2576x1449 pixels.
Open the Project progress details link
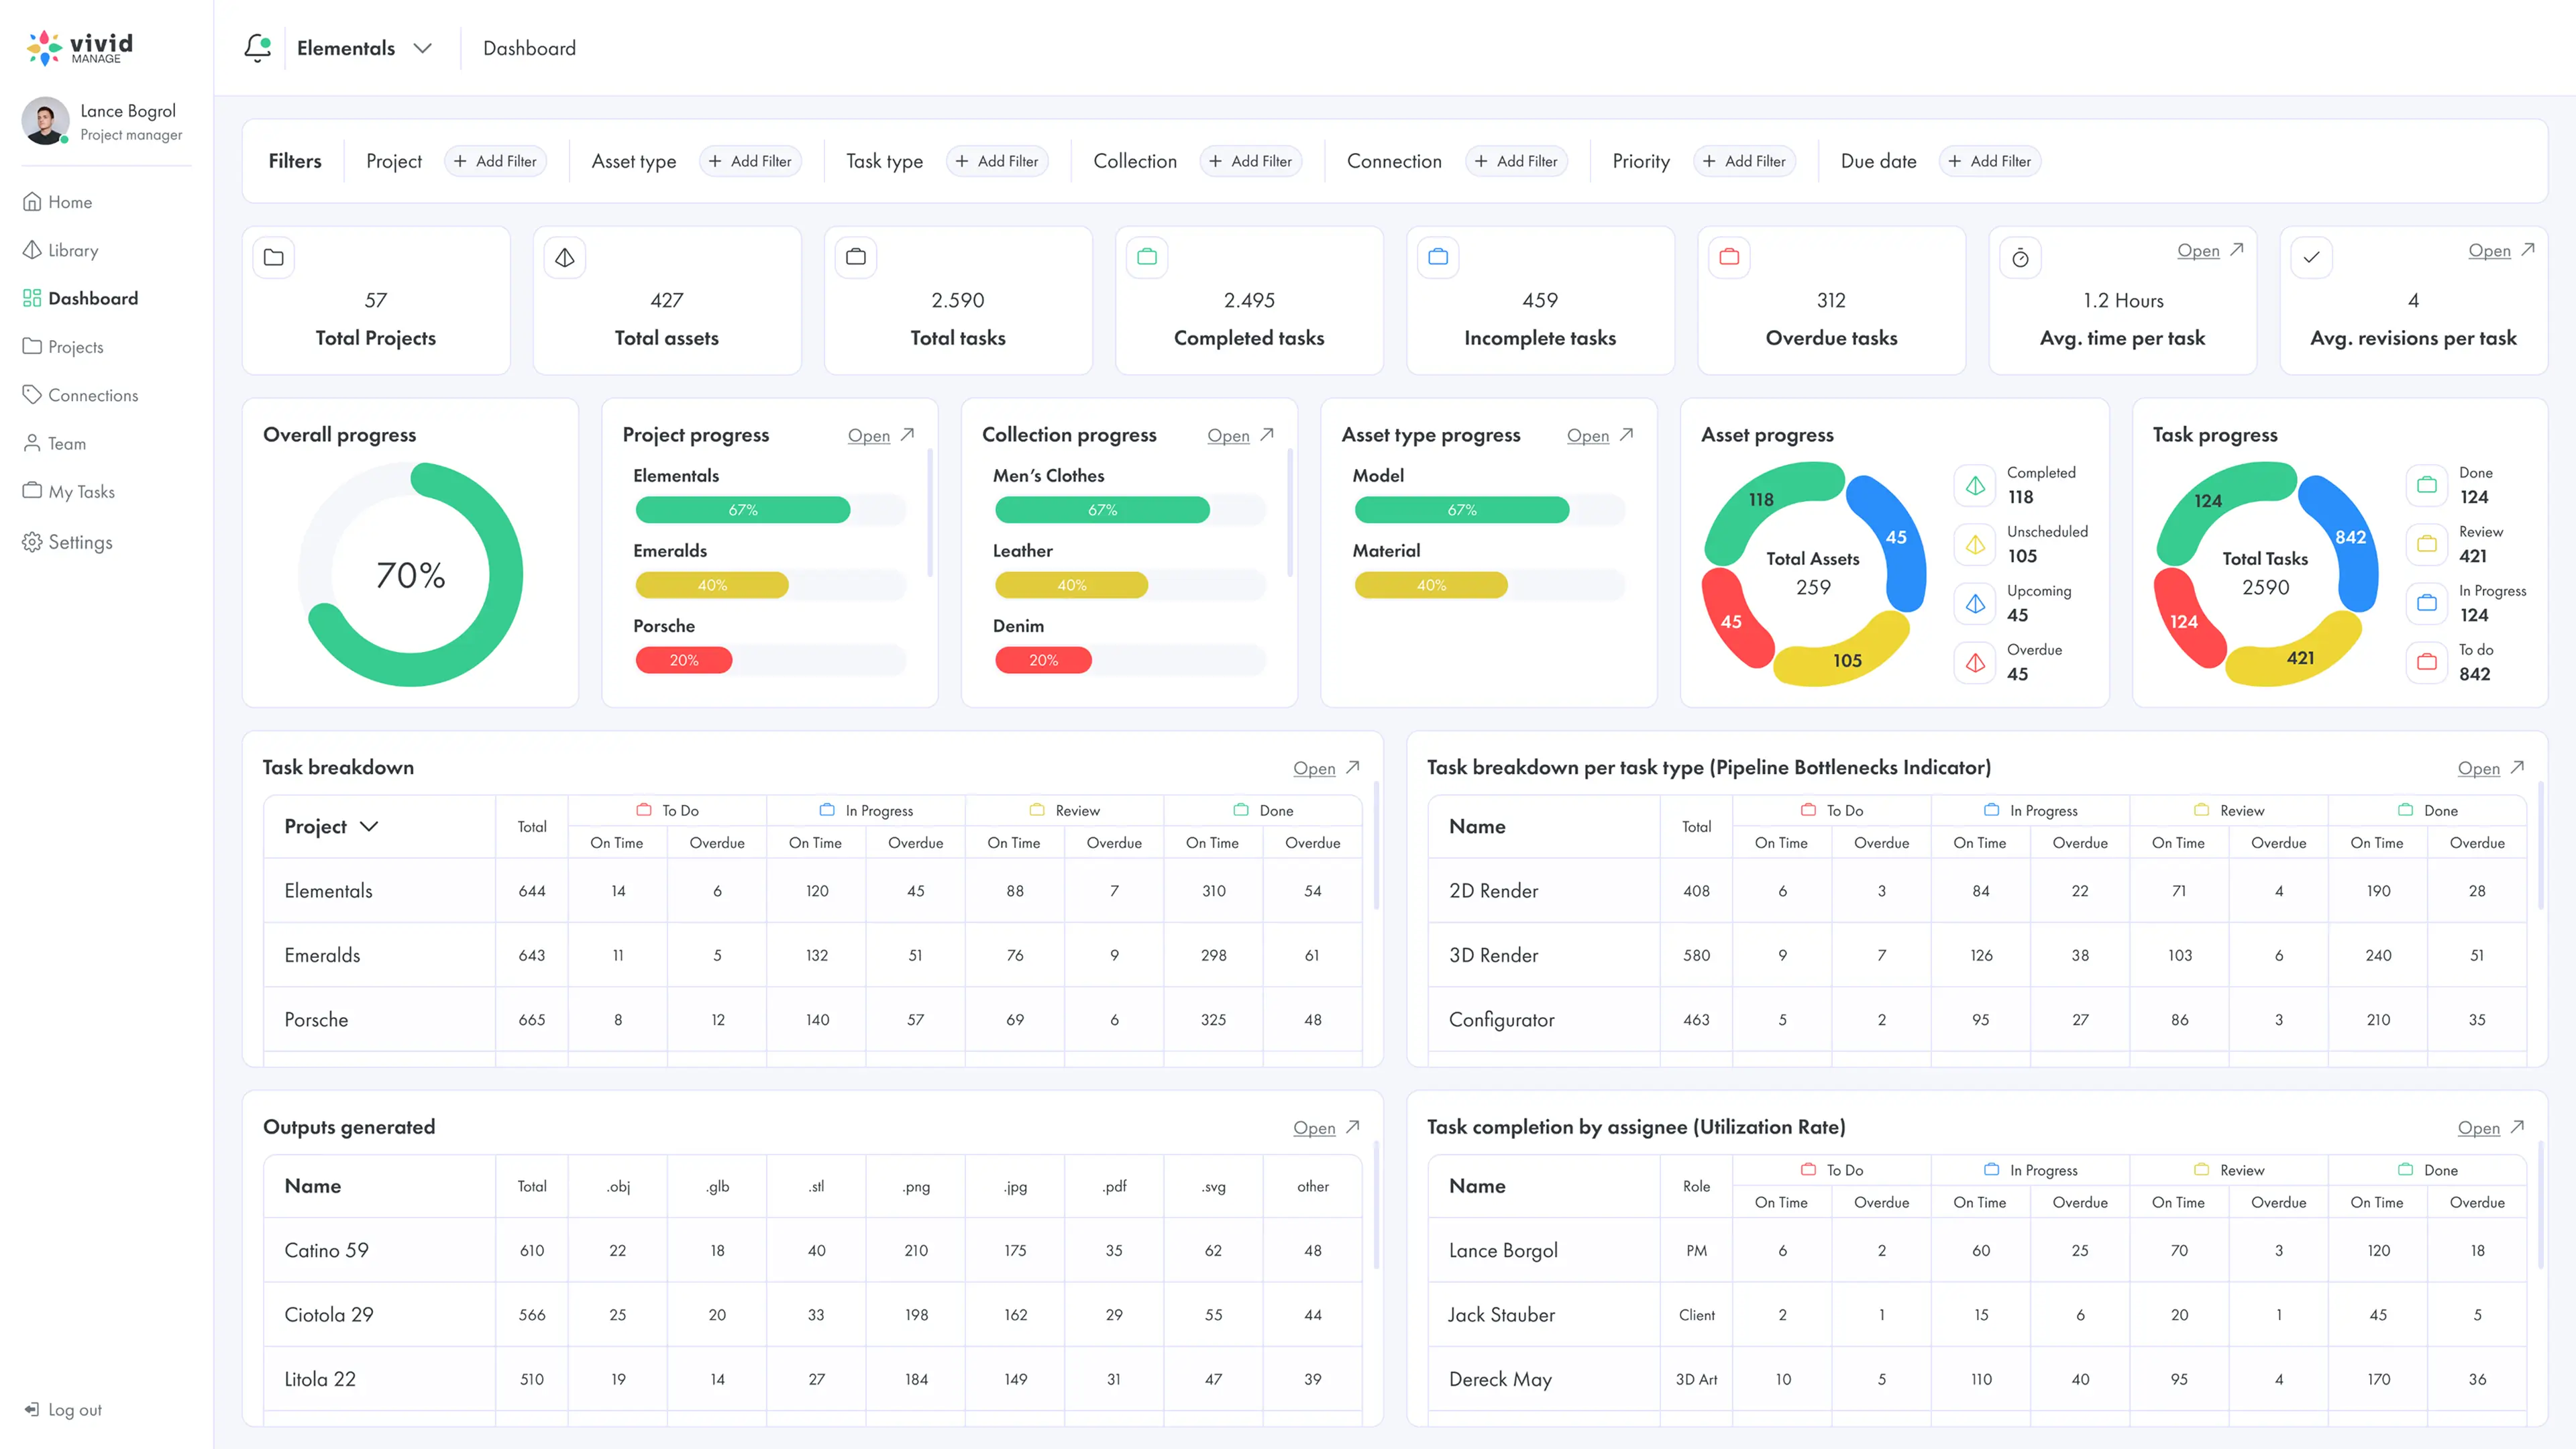tap(869, 435)
